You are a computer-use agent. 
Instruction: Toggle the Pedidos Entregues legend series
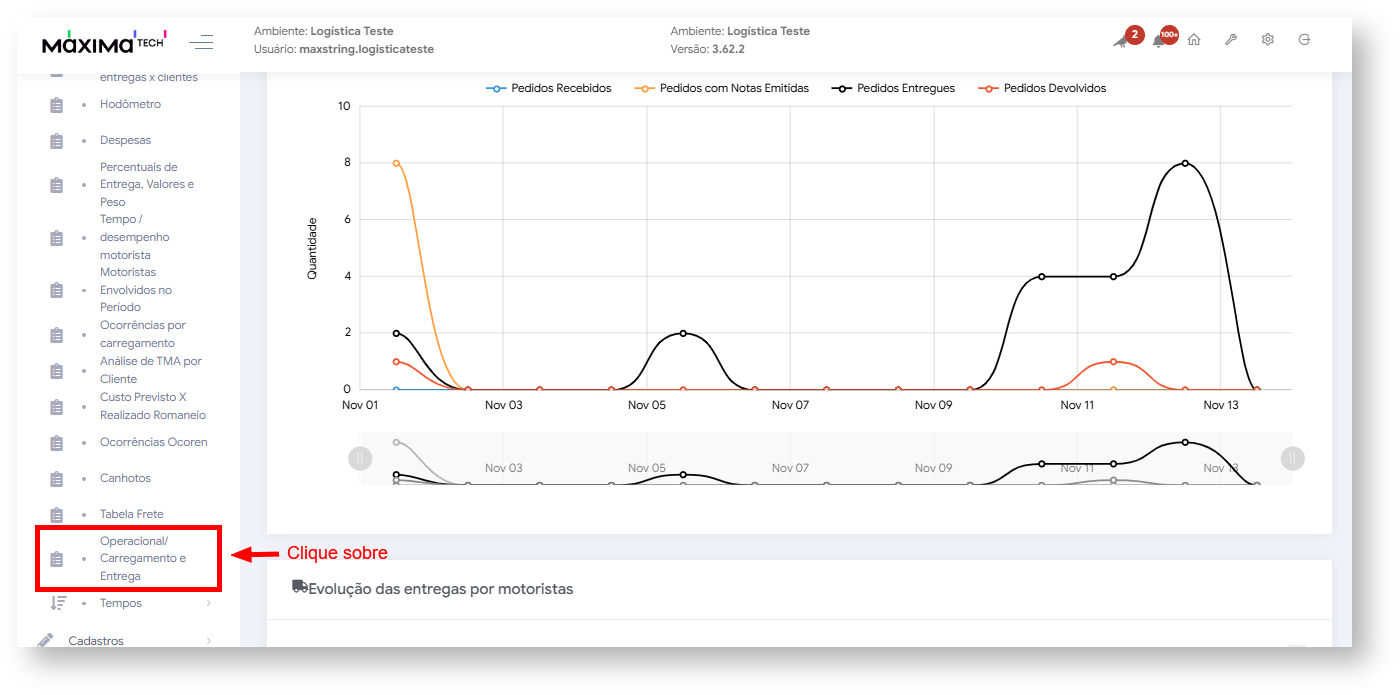pyautogui.click(x=893, y=88)
